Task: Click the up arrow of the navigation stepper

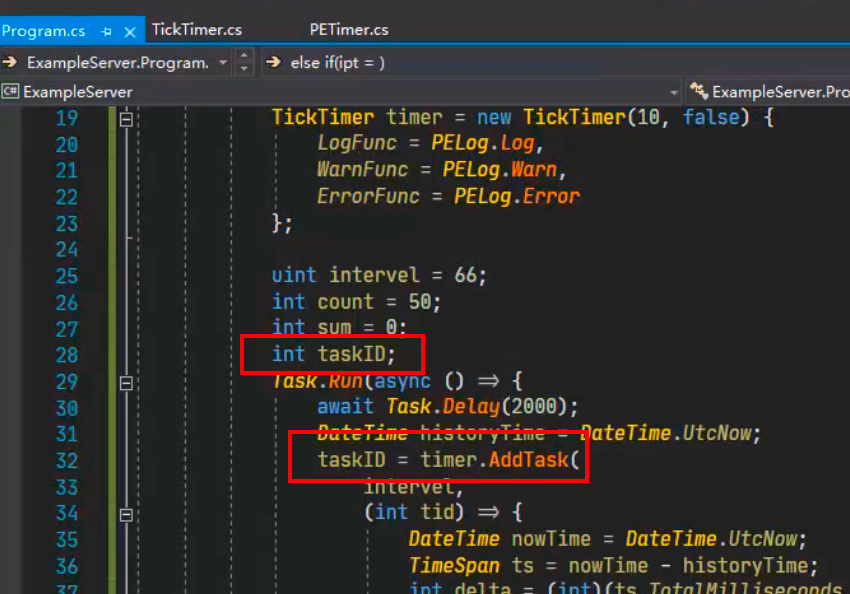Action: [245, 56]
